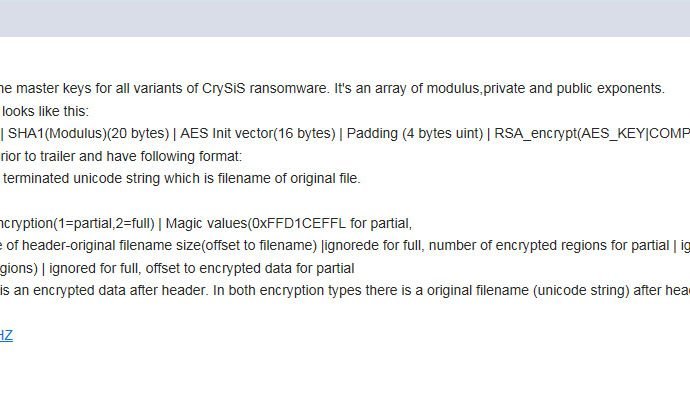This screenshot has height=413, width=690.
Task: Click the text 'looks like this:'
Action: [x=45, y=111]
